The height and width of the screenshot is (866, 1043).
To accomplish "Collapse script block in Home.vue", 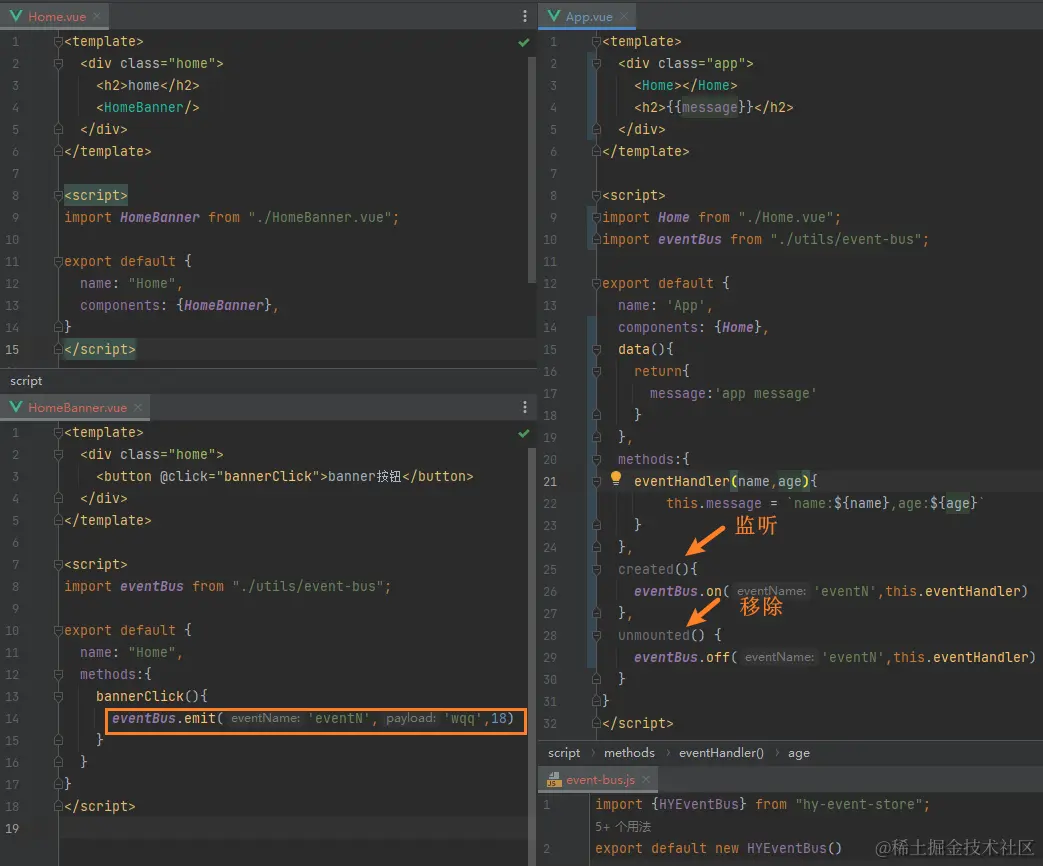I will click(x=58, y=196).
